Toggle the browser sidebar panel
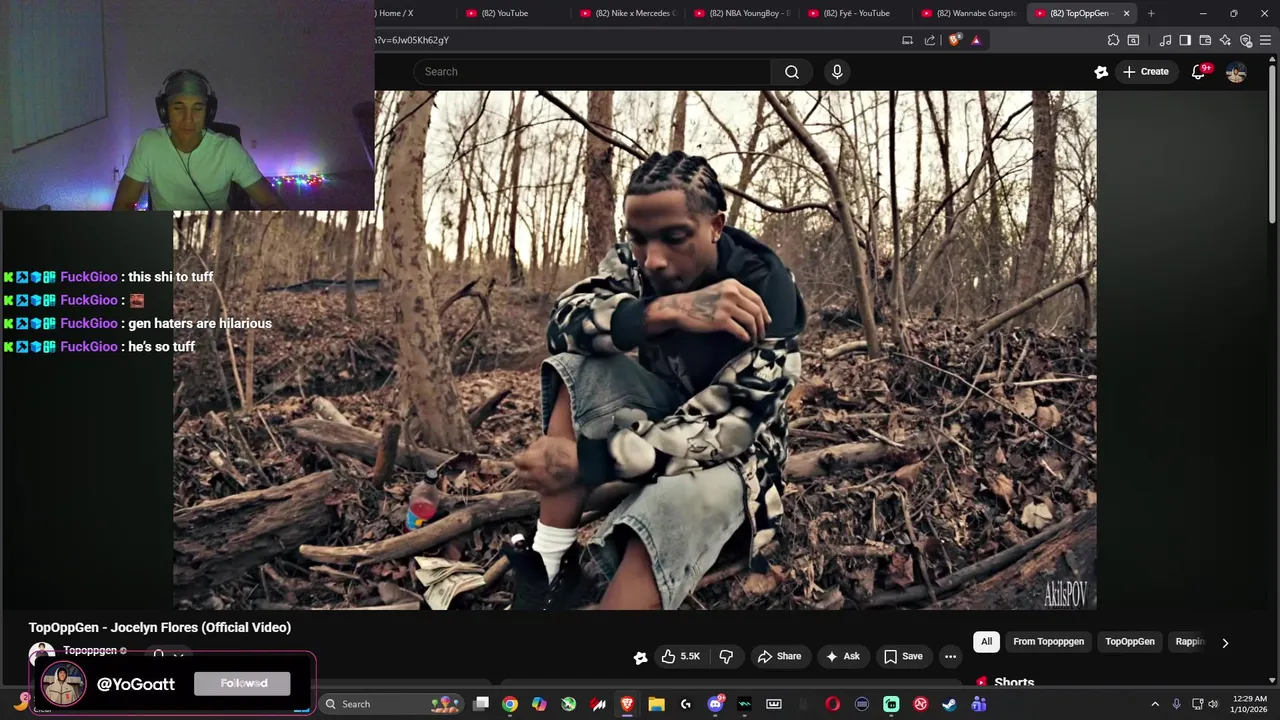Screen dimensions: 1280x720 click(1185, 40)
